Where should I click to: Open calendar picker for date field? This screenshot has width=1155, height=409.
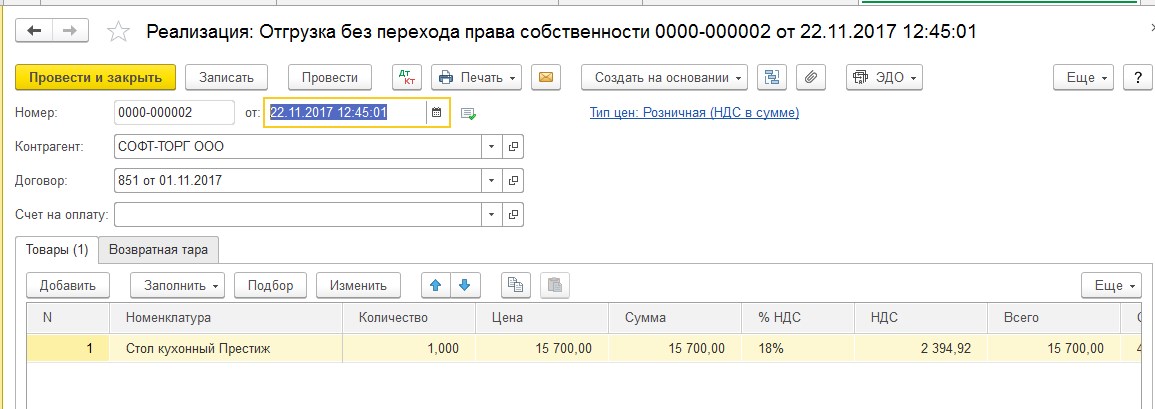437,113
